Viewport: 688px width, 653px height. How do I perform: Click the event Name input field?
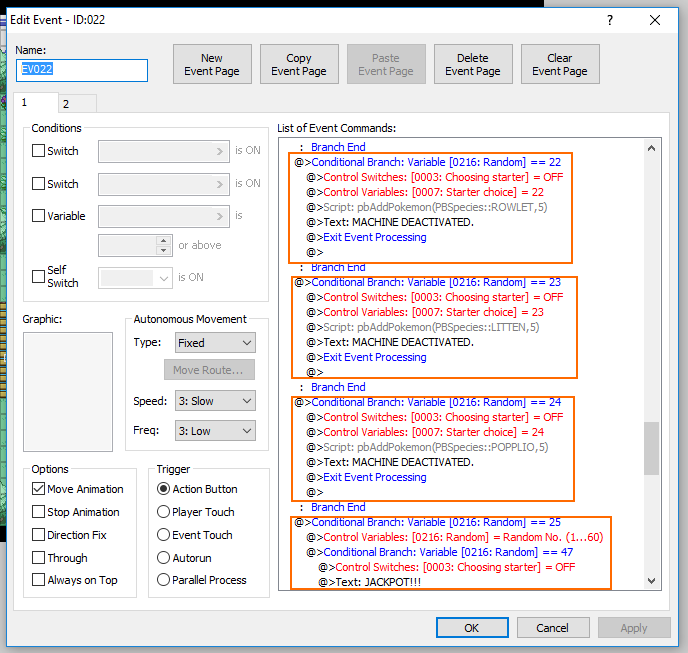[82, 70]
